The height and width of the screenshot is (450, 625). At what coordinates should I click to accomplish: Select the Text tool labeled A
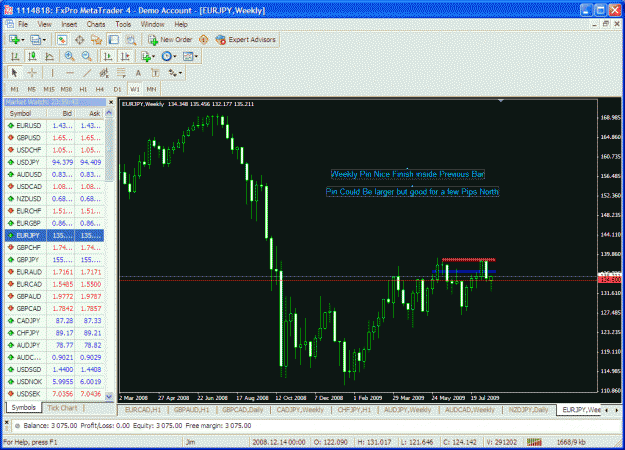coord(138,73)
